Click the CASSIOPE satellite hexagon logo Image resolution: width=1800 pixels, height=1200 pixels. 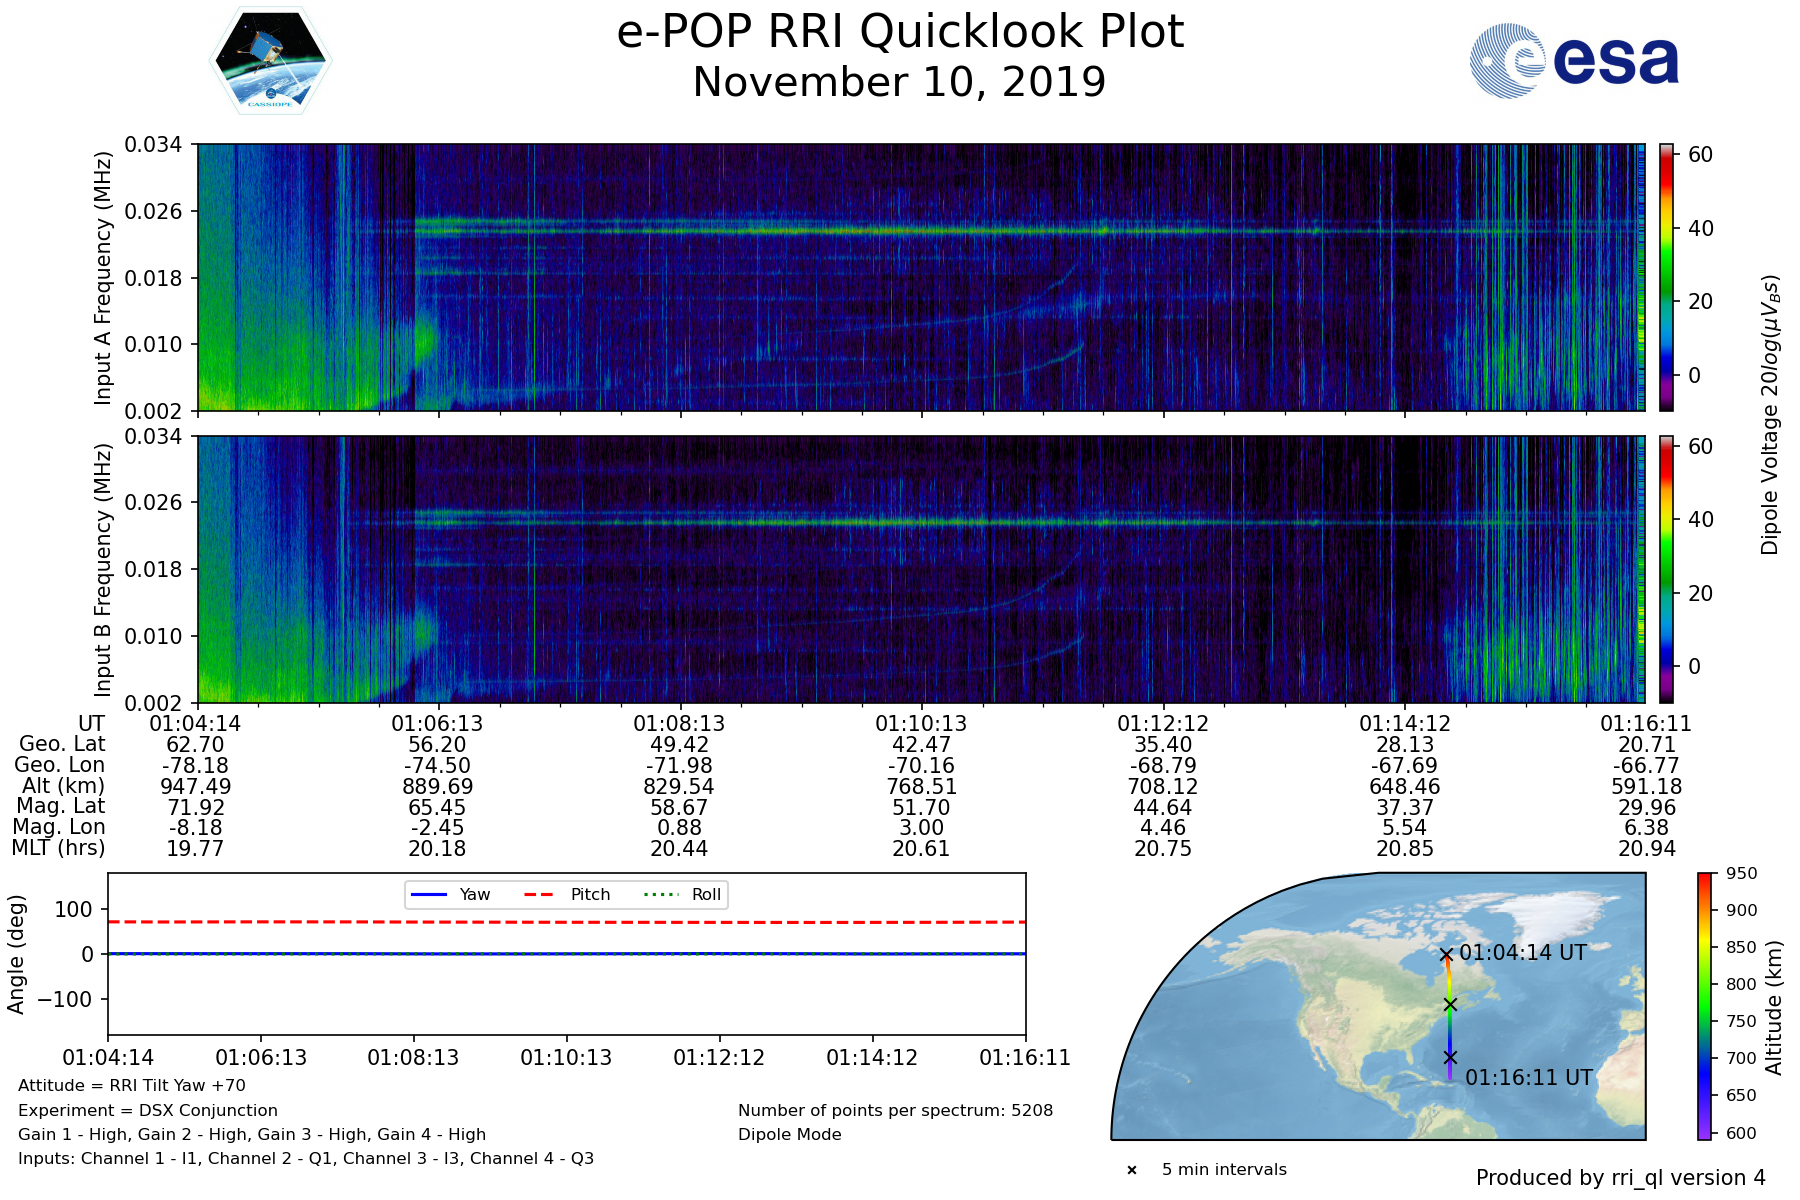coord(269,61)
